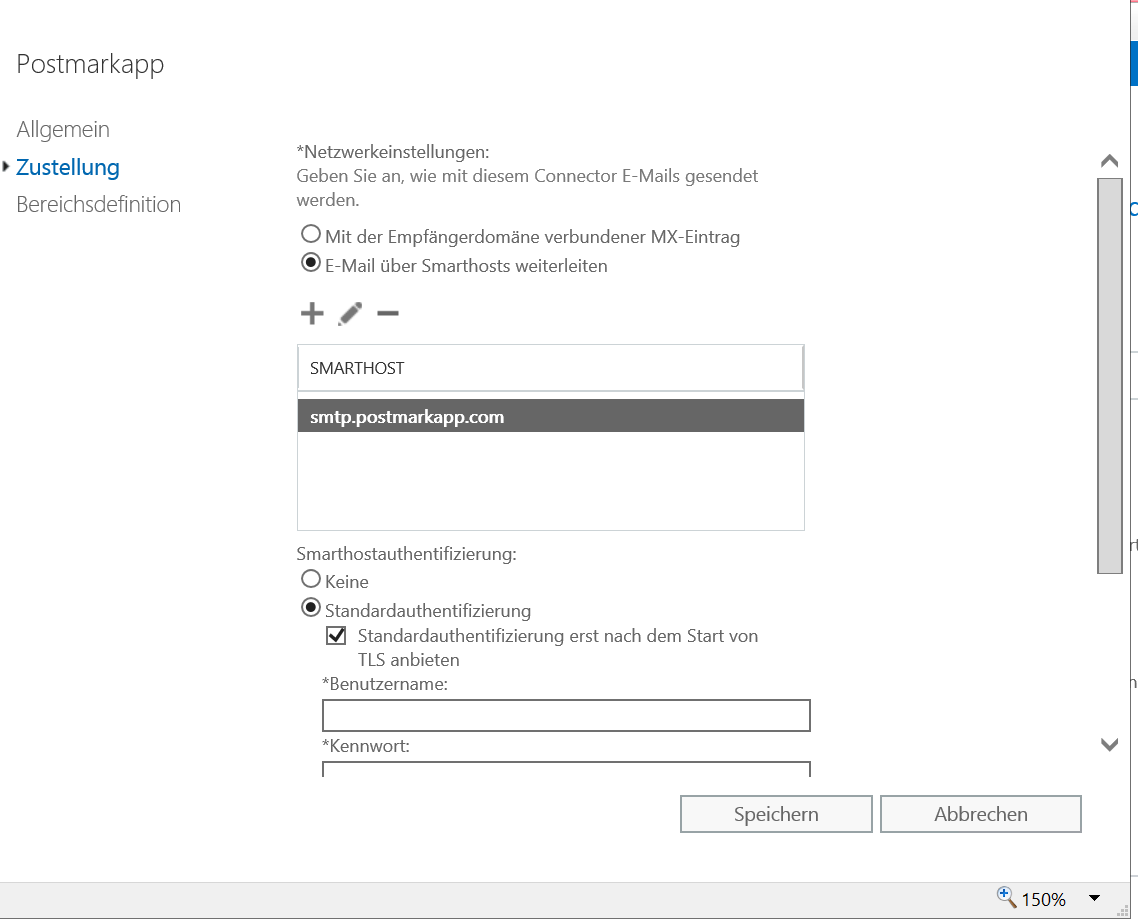This screenshot has width=1138, height=921.
Task: Add a new smart host with plus icon
Action: 312,314
